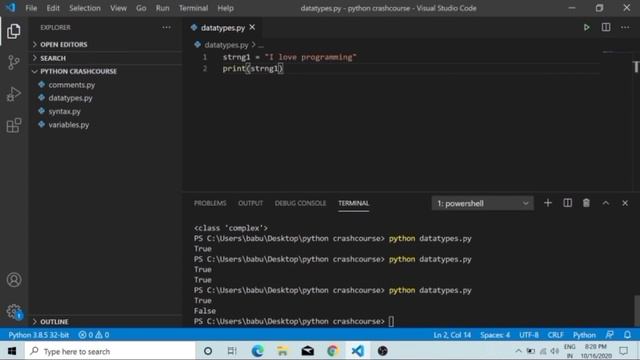
Task: Select Python 3.8.5 32-bit interpreter status
Action: (x=38, y=335)
